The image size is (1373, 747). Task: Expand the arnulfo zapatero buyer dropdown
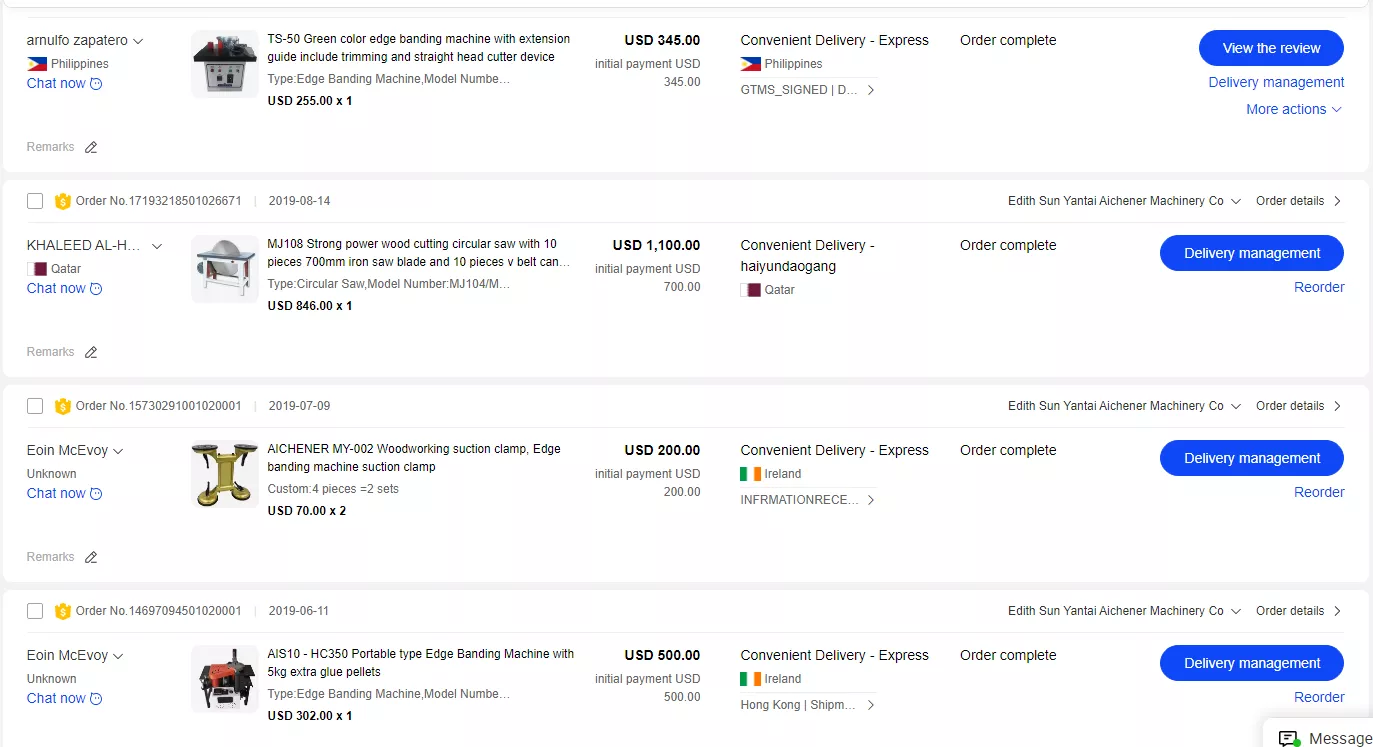pos(138,41)
